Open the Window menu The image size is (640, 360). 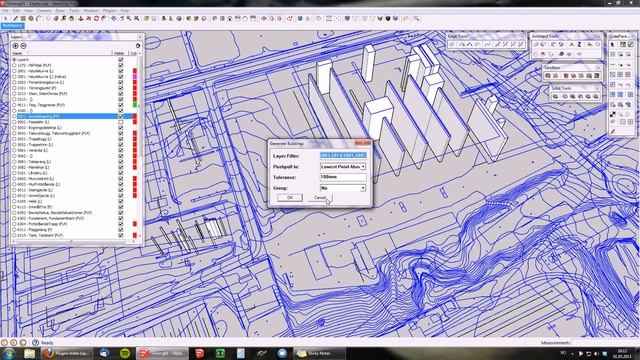pyautogui.click(x=91, y=11)
